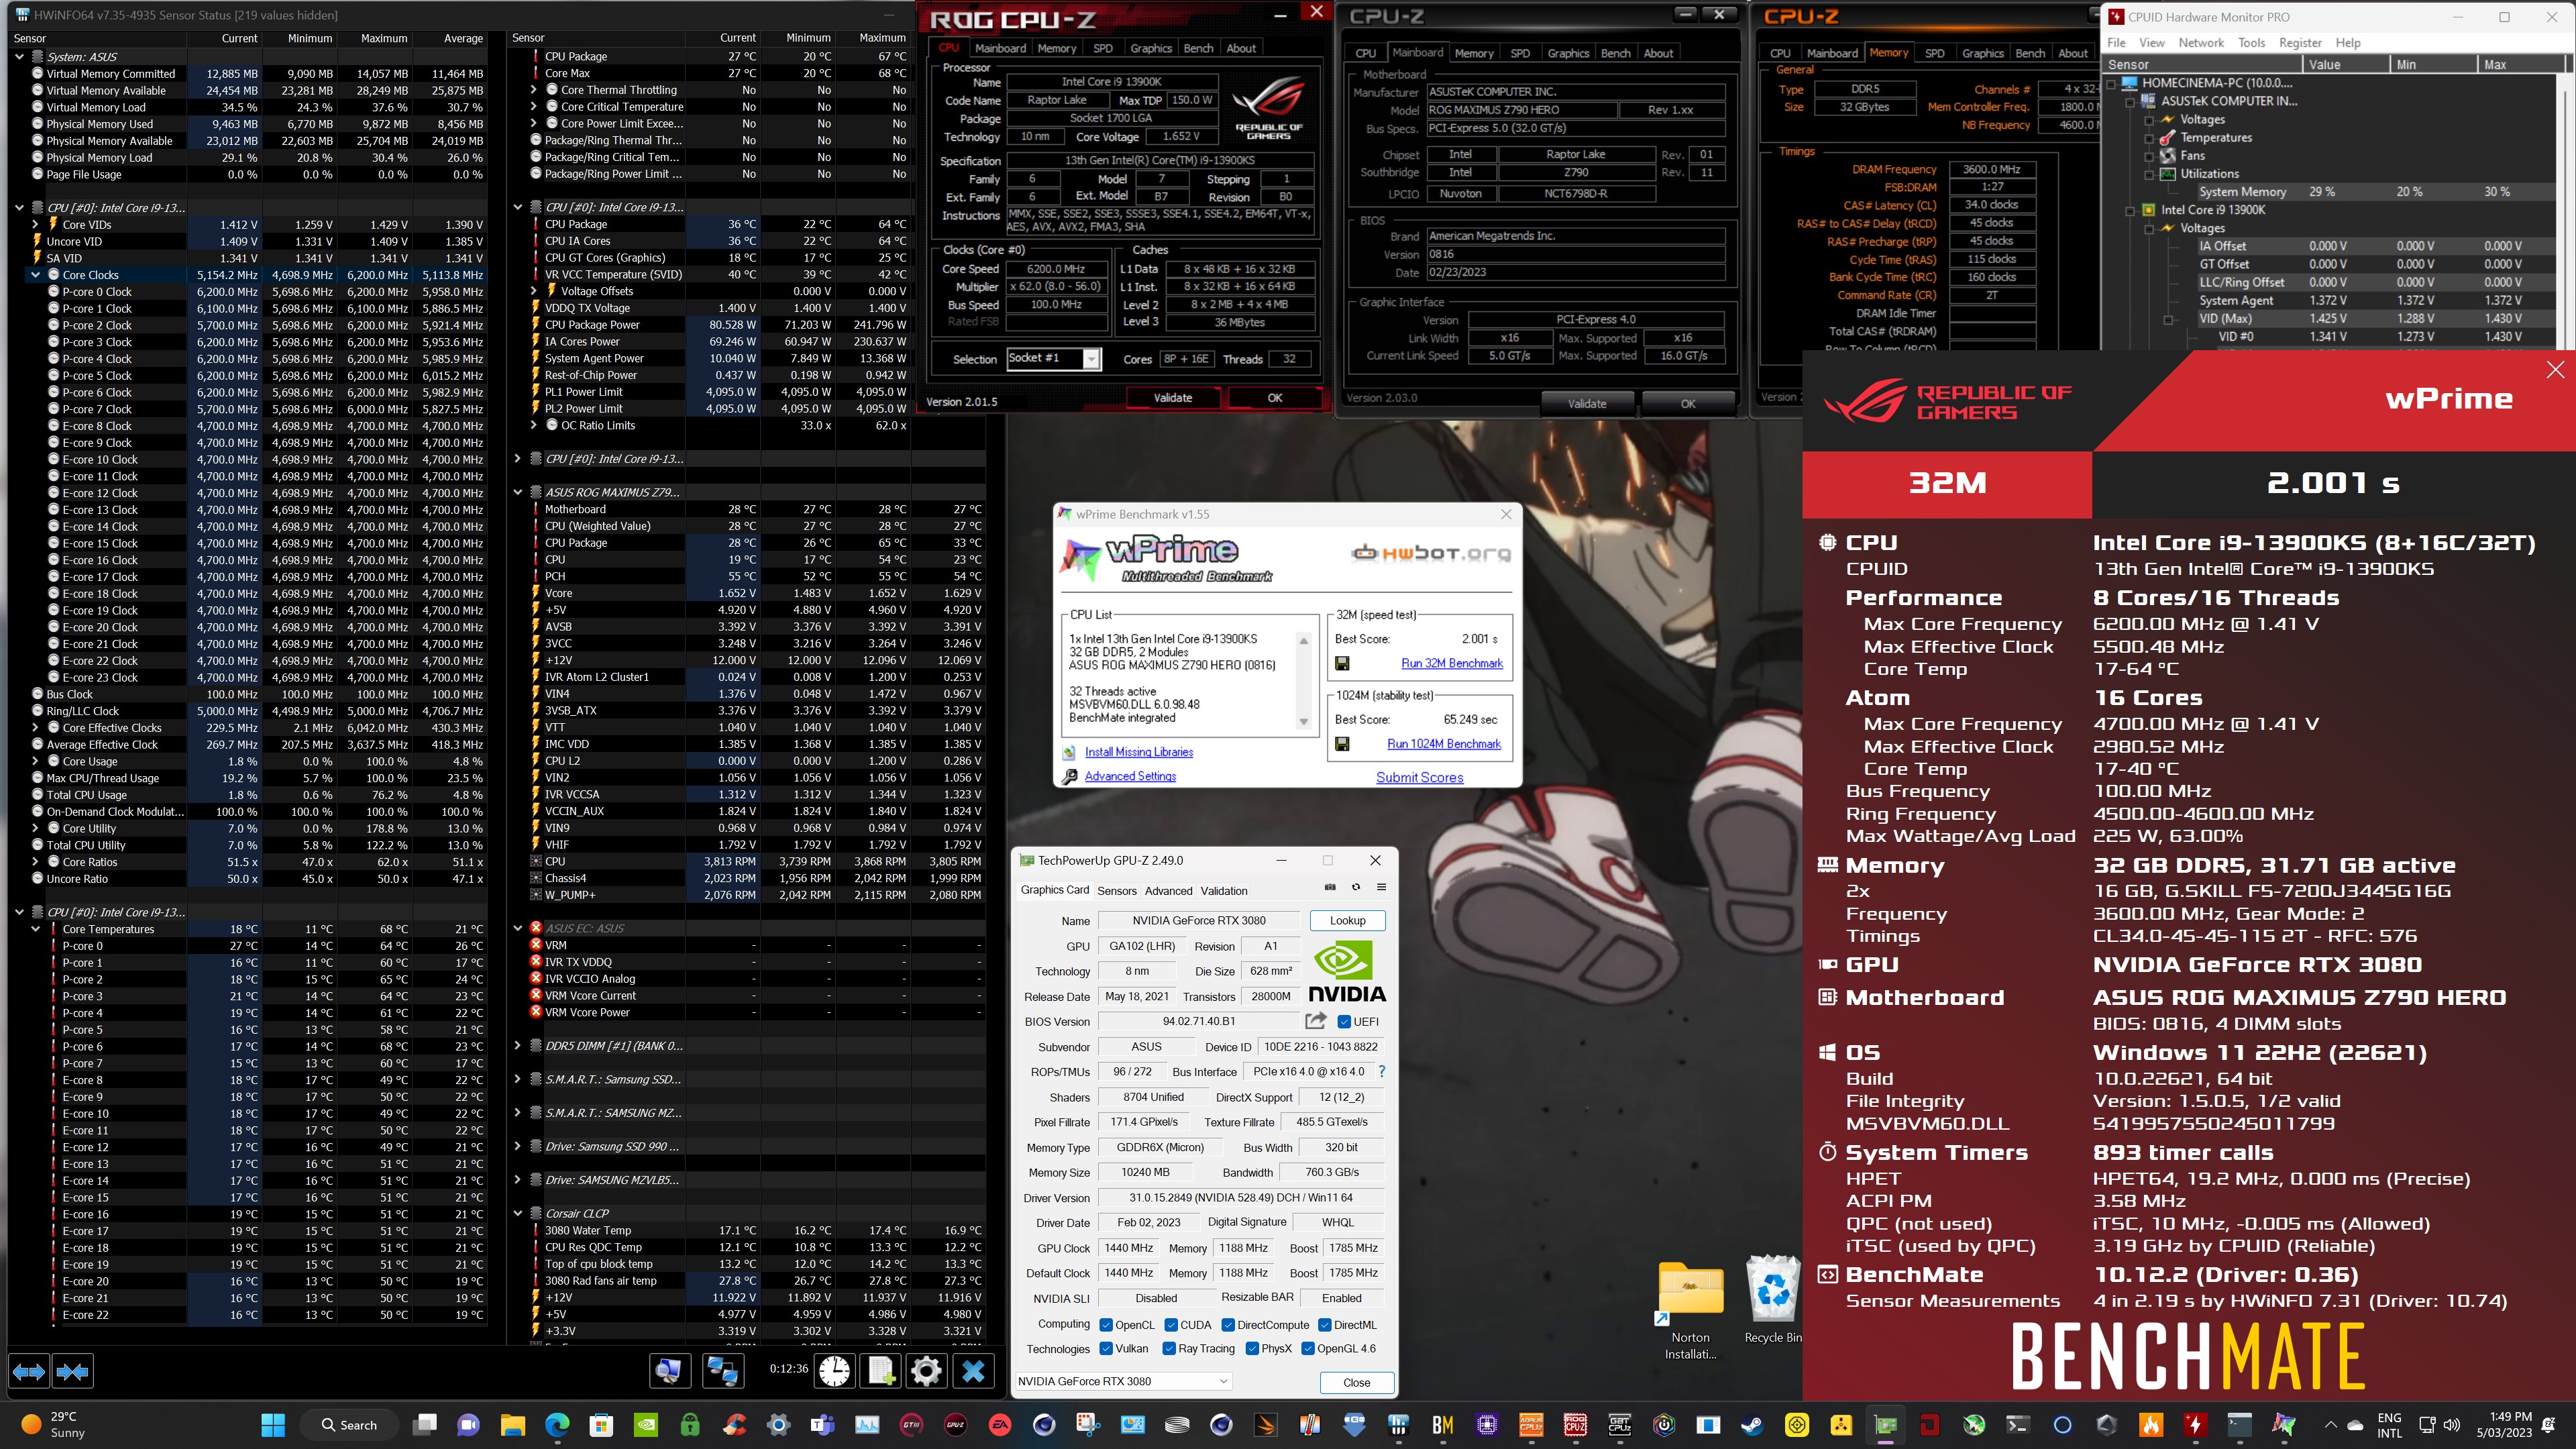Image resolution: width=2576 pixels, height=1449 pixels.
Task: Click GPU-Z refresh icon
Action: click(1356, 887)
